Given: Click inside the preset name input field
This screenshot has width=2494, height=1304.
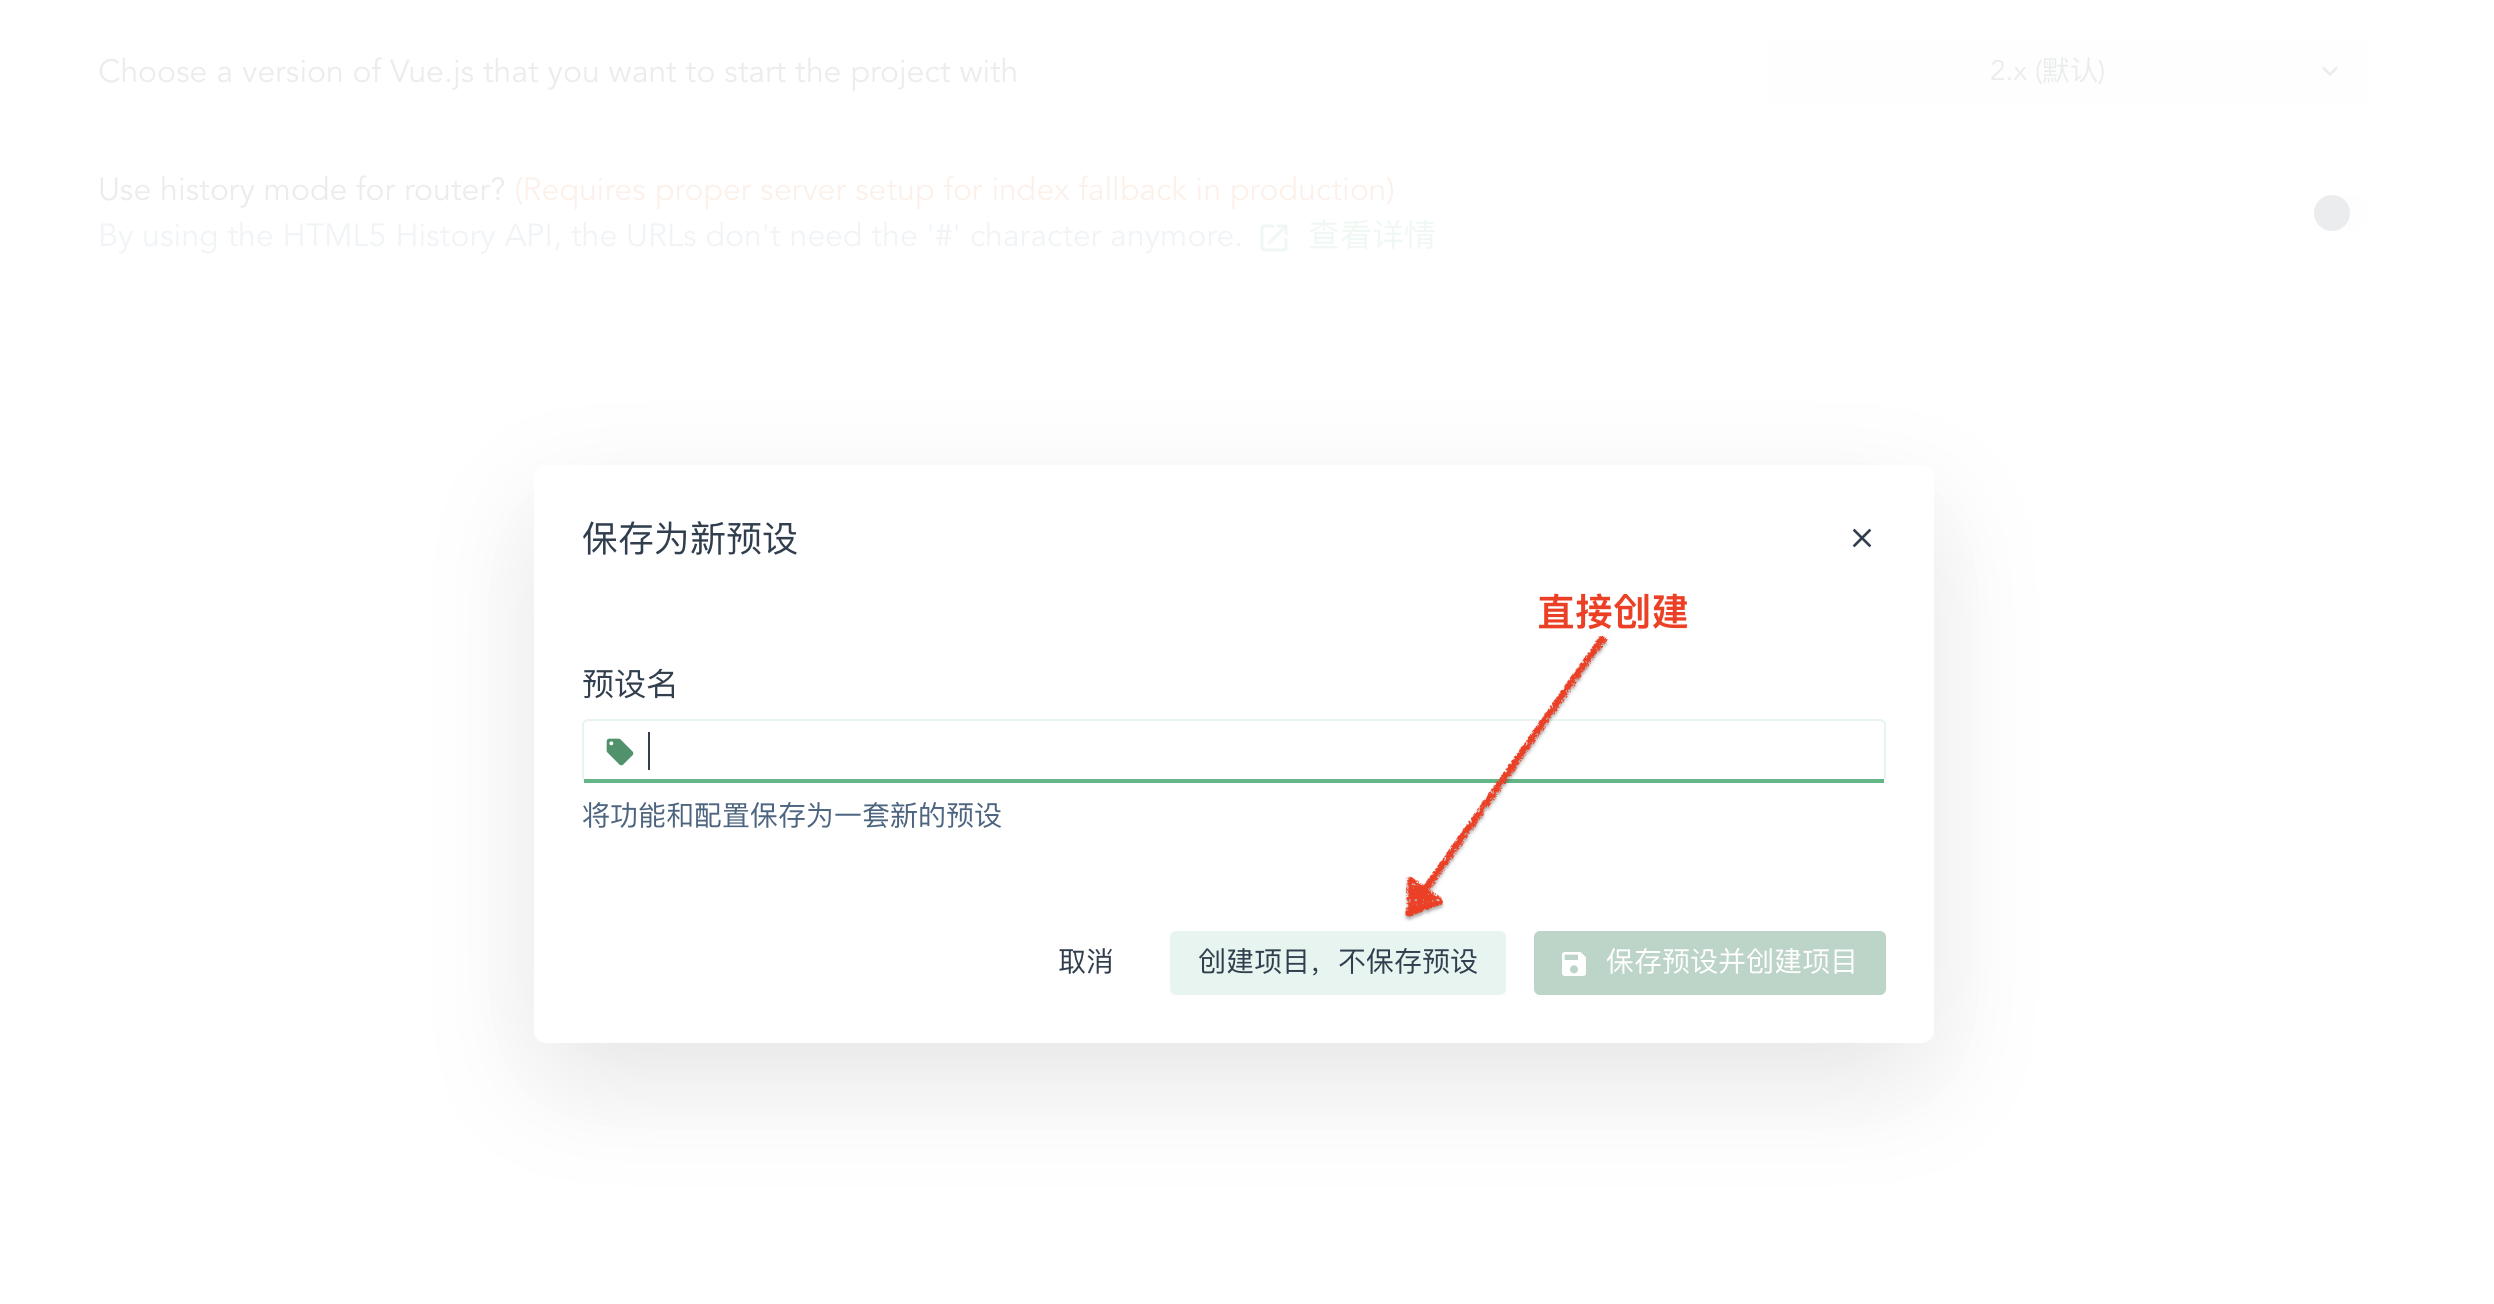Looking at the screenshot, I should tap(1100, 750).
